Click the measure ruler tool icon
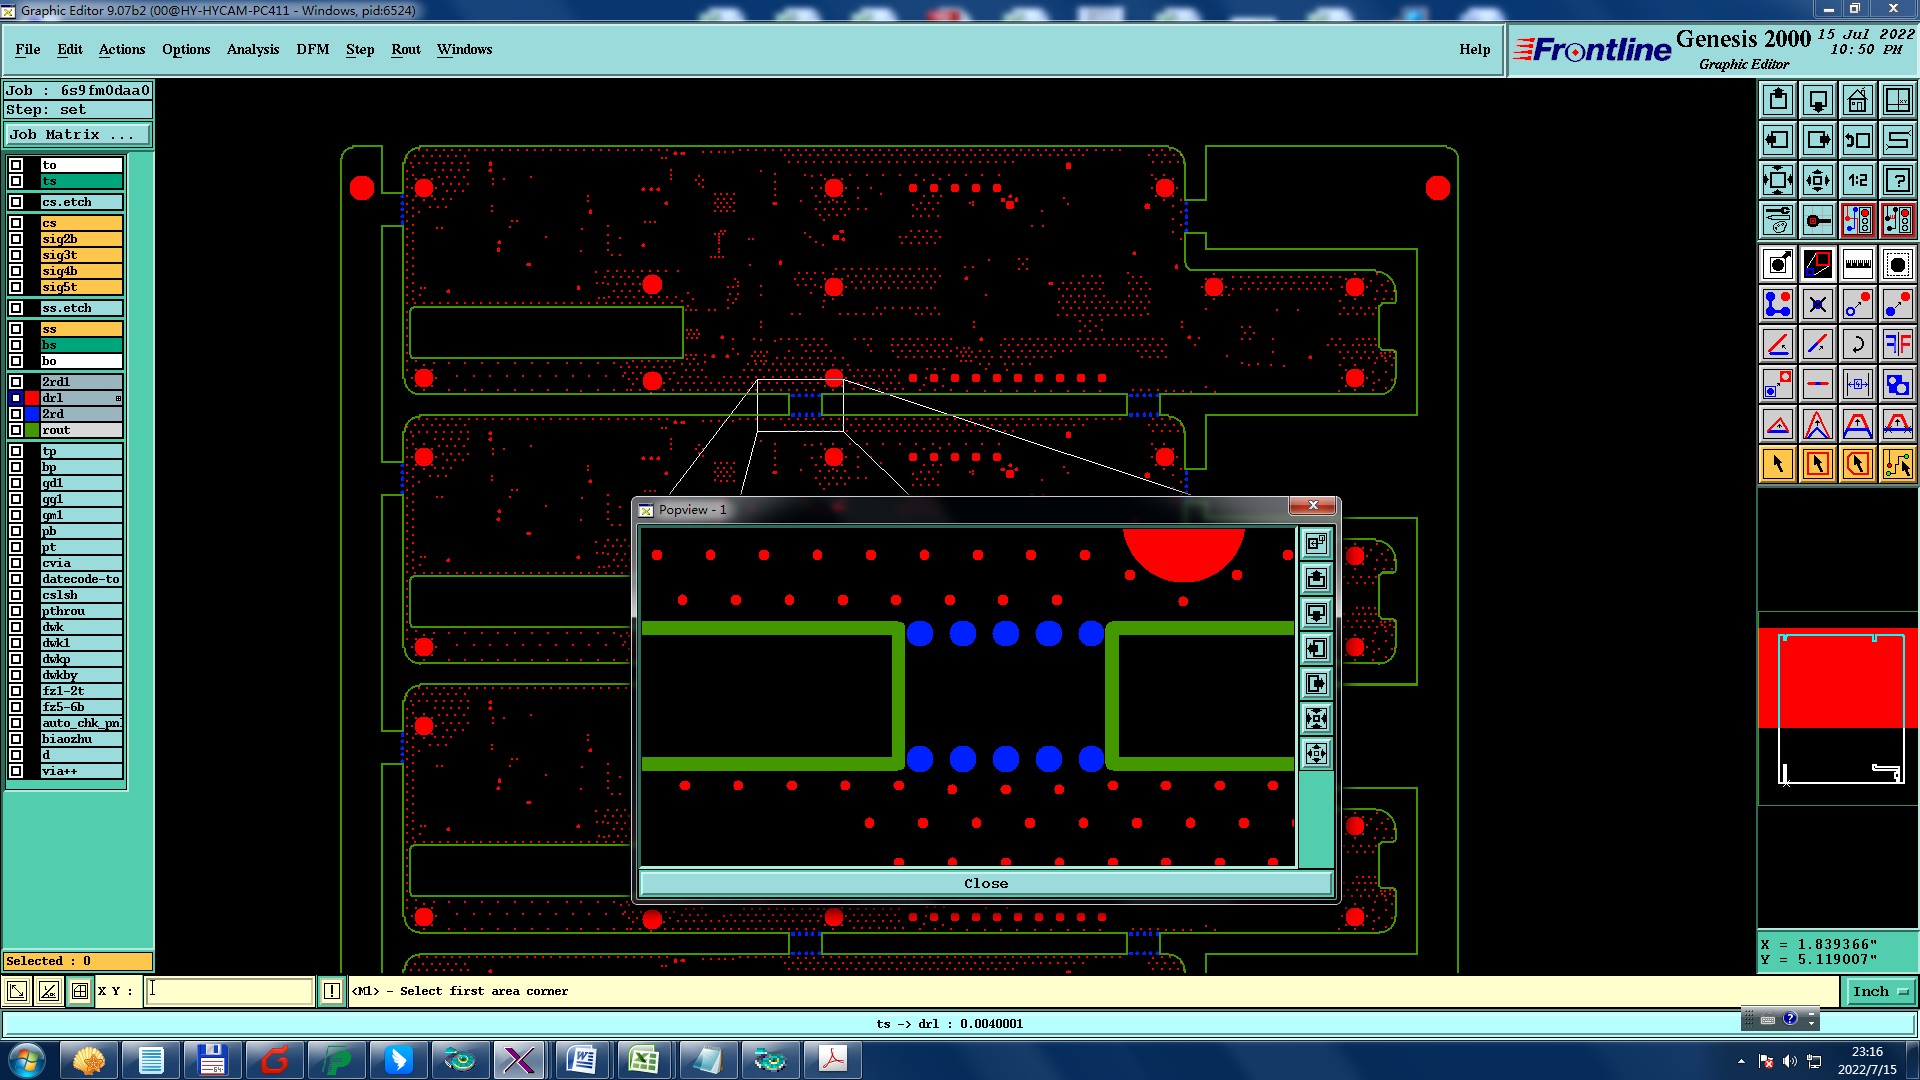The height and width of the screenshot is (1080, 1920). [x=1857, y=264]
